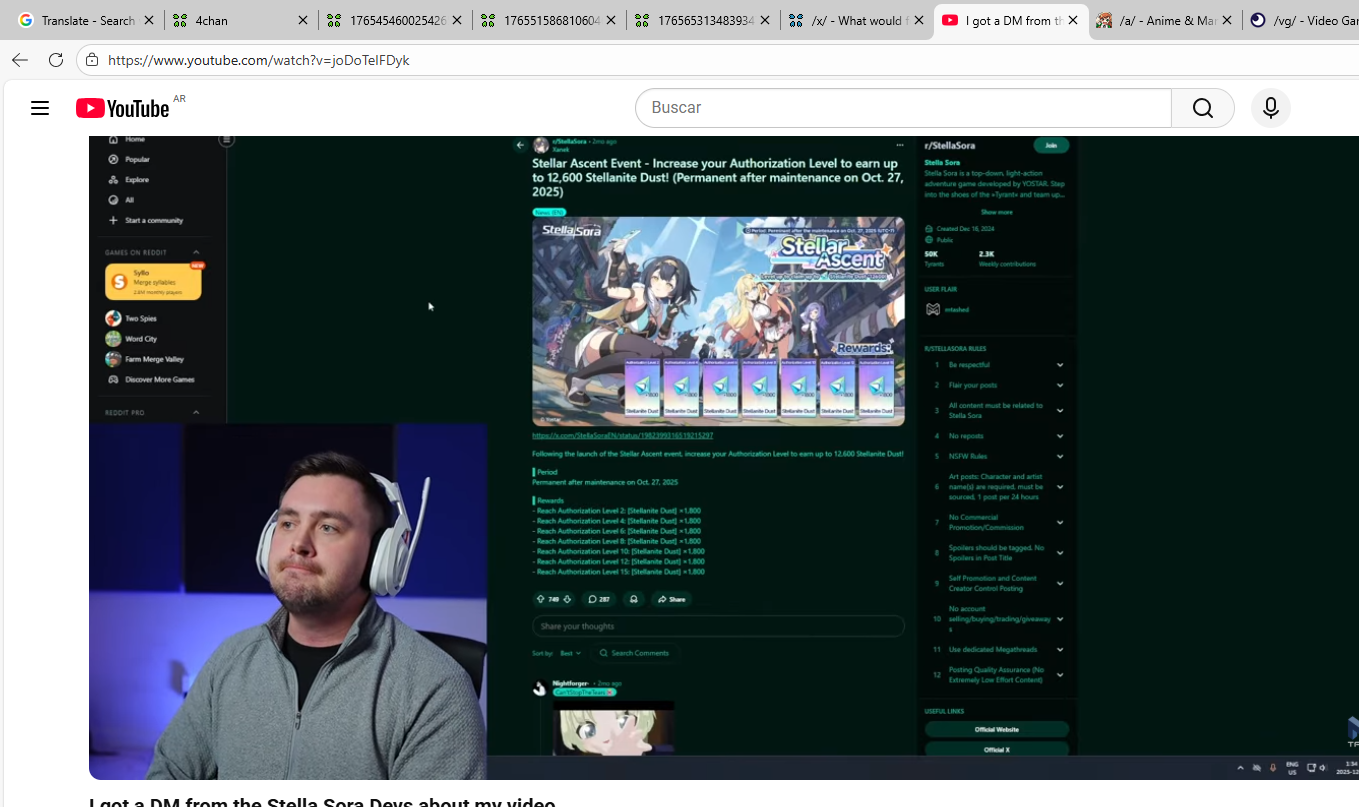Image resolution: width=1359 pixels, height=807 pixels.
Task: Close the active YouTube video tab
Action: (1073, 20)
